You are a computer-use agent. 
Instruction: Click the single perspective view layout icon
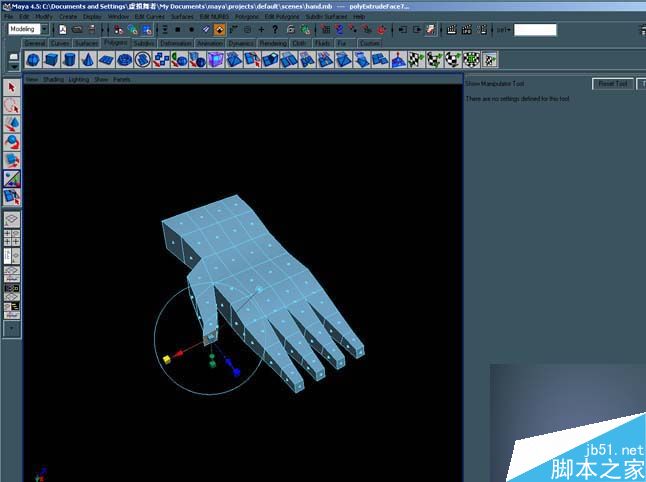click(x=12, y=217)
